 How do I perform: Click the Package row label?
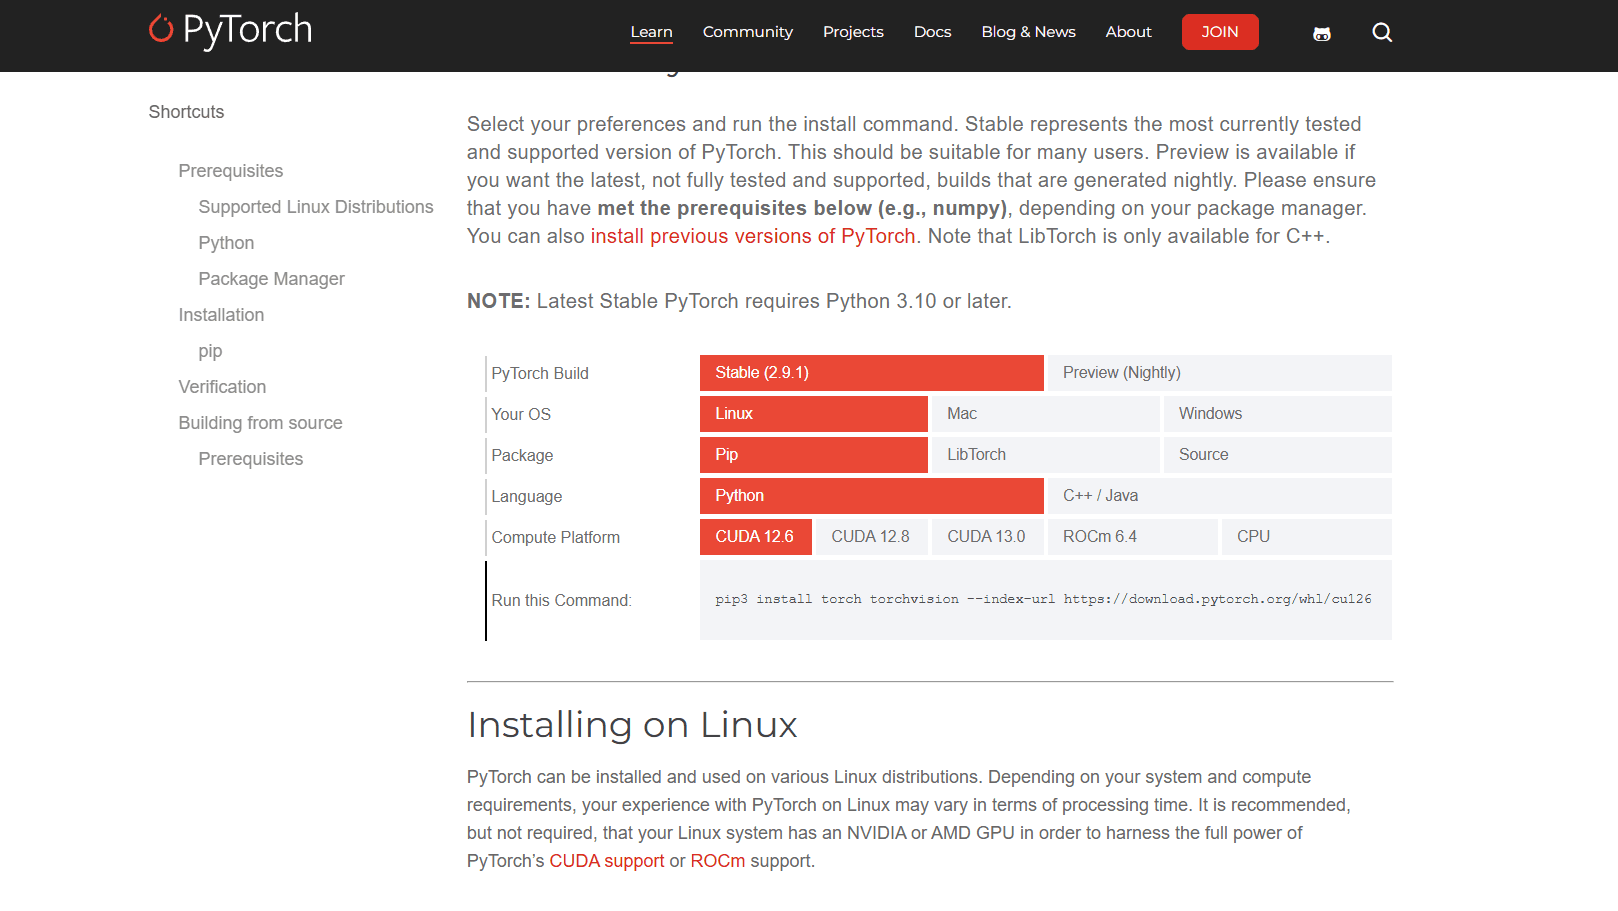[x=522, y=455]
